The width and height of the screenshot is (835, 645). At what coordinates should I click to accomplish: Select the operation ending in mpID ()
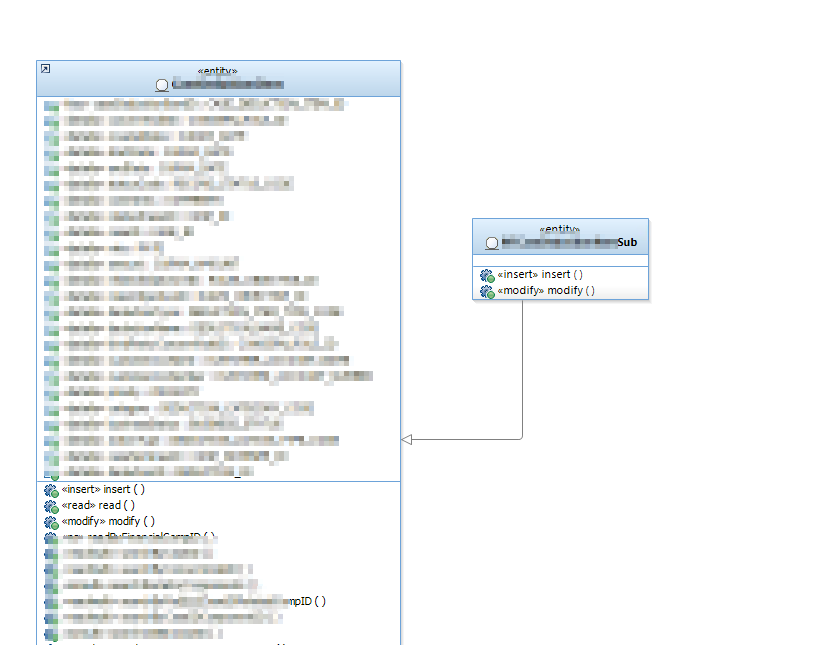click(x=194, y=601)
